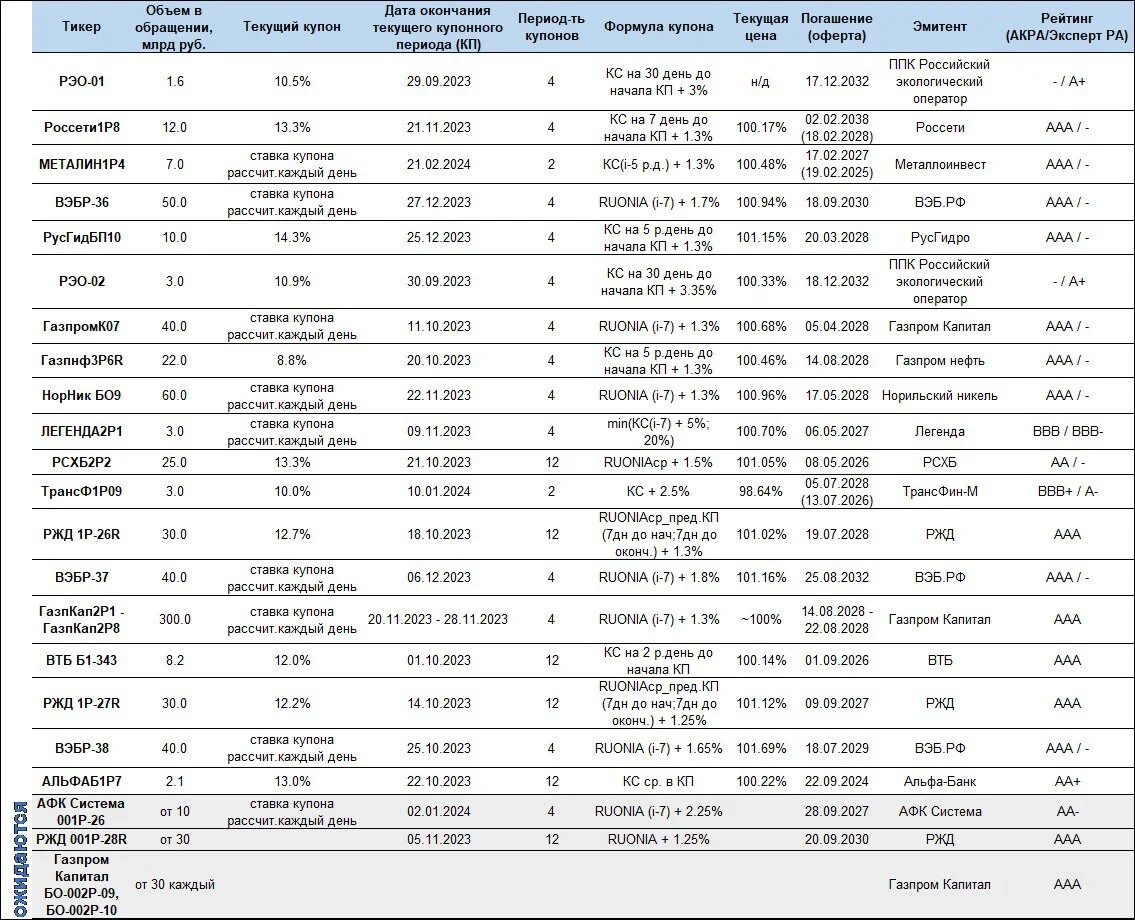The height and width of the screenshot is (920, 1135).
Task: Select the 'НорНик БО9' ticker cell
Action: pyautogui.click(x=82, y=395)
